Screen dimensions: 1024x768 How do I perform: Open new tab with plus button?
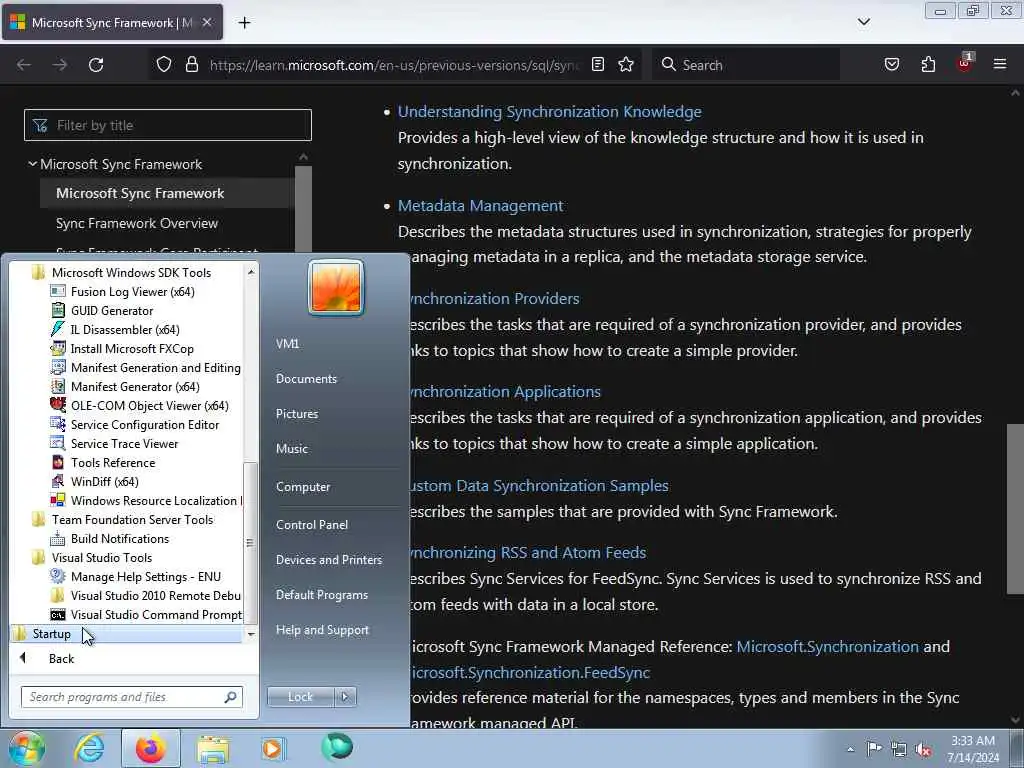244,23
